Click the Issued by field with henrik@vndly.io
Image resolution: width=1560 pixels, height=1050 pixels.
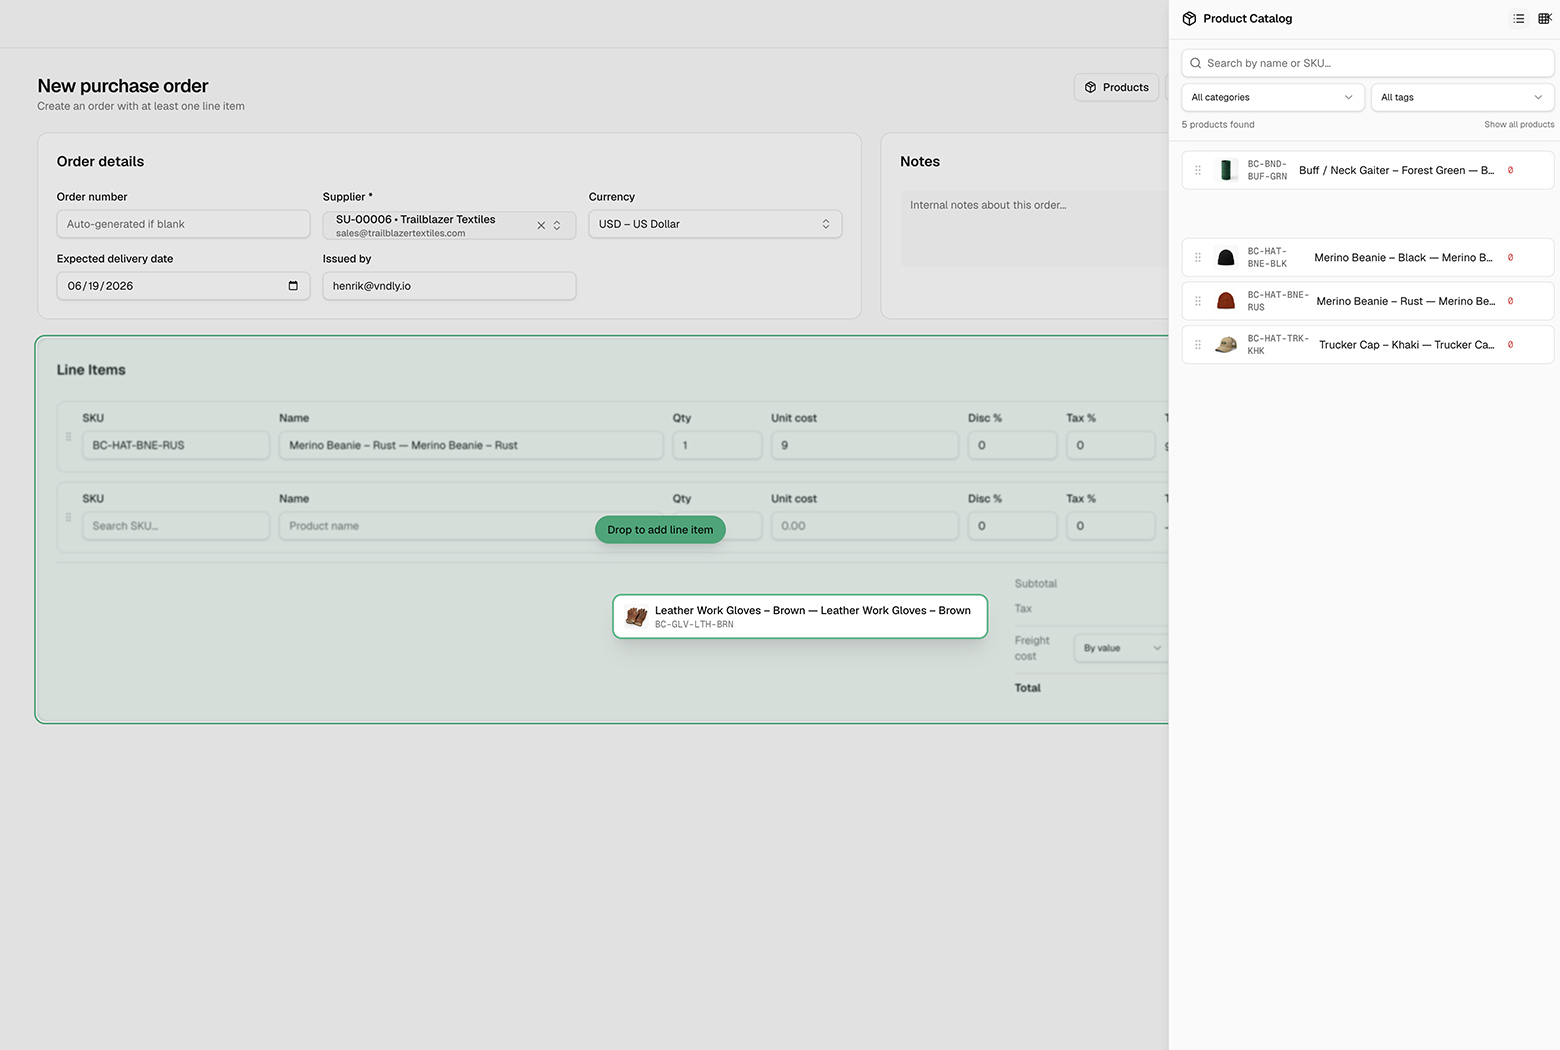click(449, 286)
